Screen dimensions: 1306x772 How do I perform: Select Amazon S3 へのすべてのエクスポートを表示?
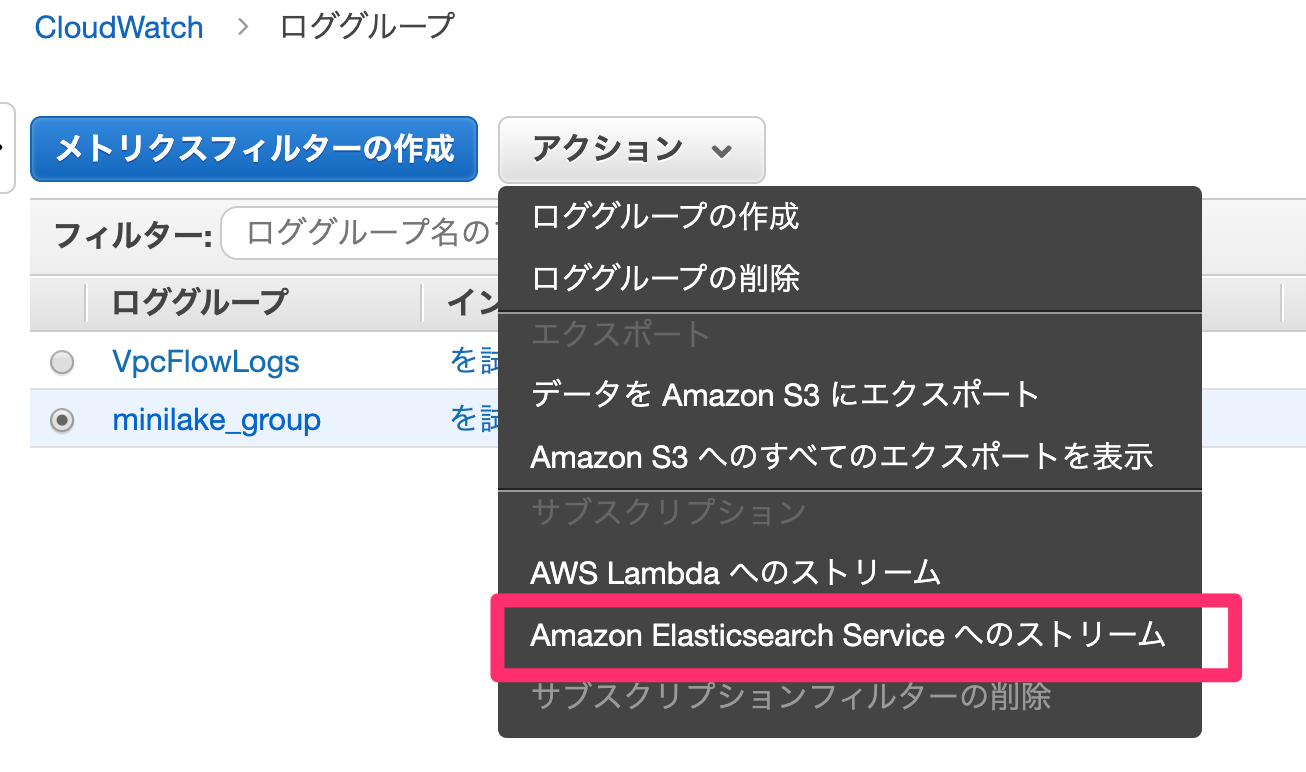pyautogui.click(x=842, y=456)
